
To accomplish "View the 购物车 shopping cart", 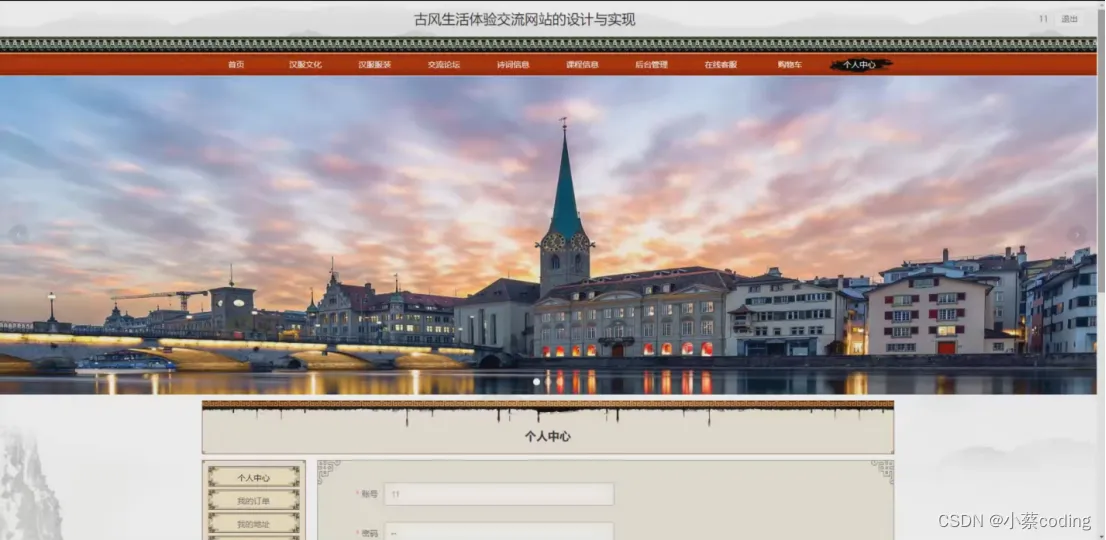I will click(x=789, y=65).
